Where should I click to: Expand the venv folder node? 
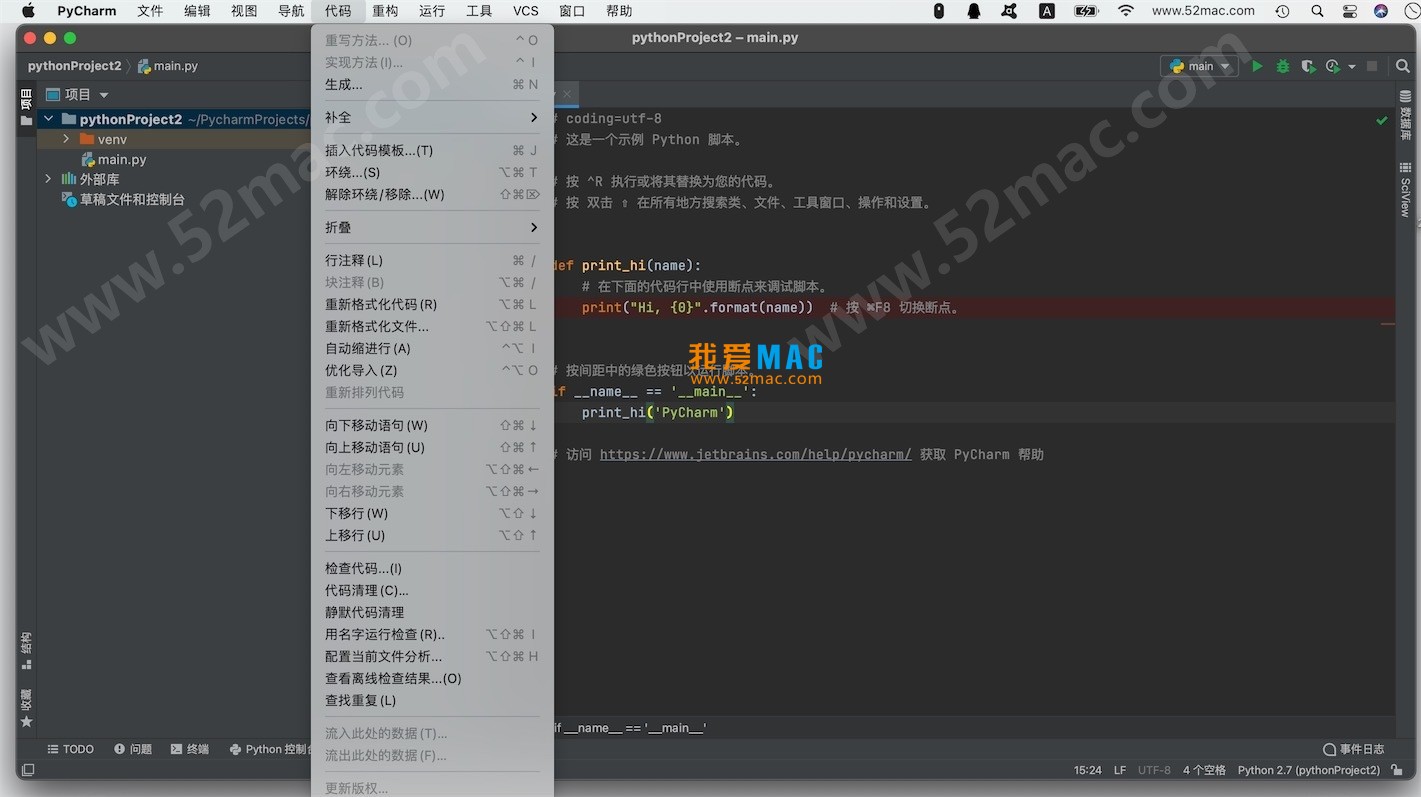coord(66,139)
